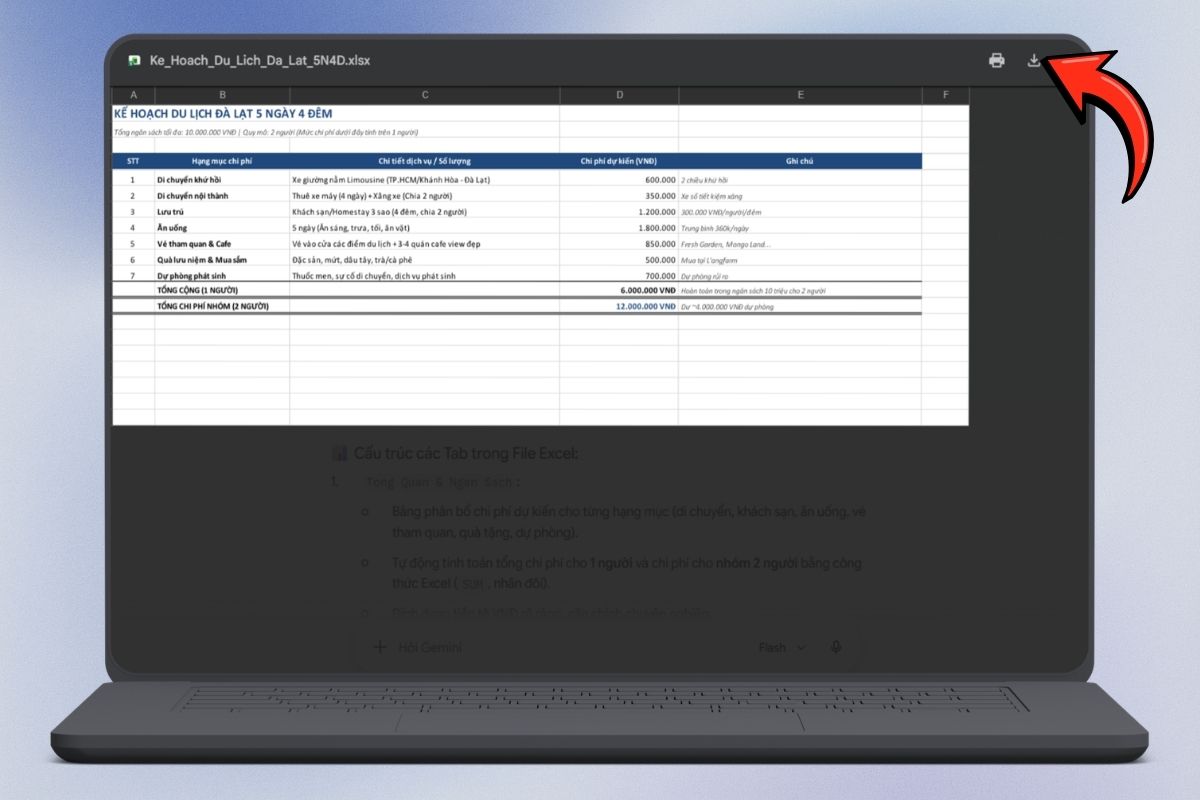The width and height of the screenshot is (1200, 800).
Task: Click the Xe giường nằm Limousine detail cell
Action: click(x=425, y=180)
